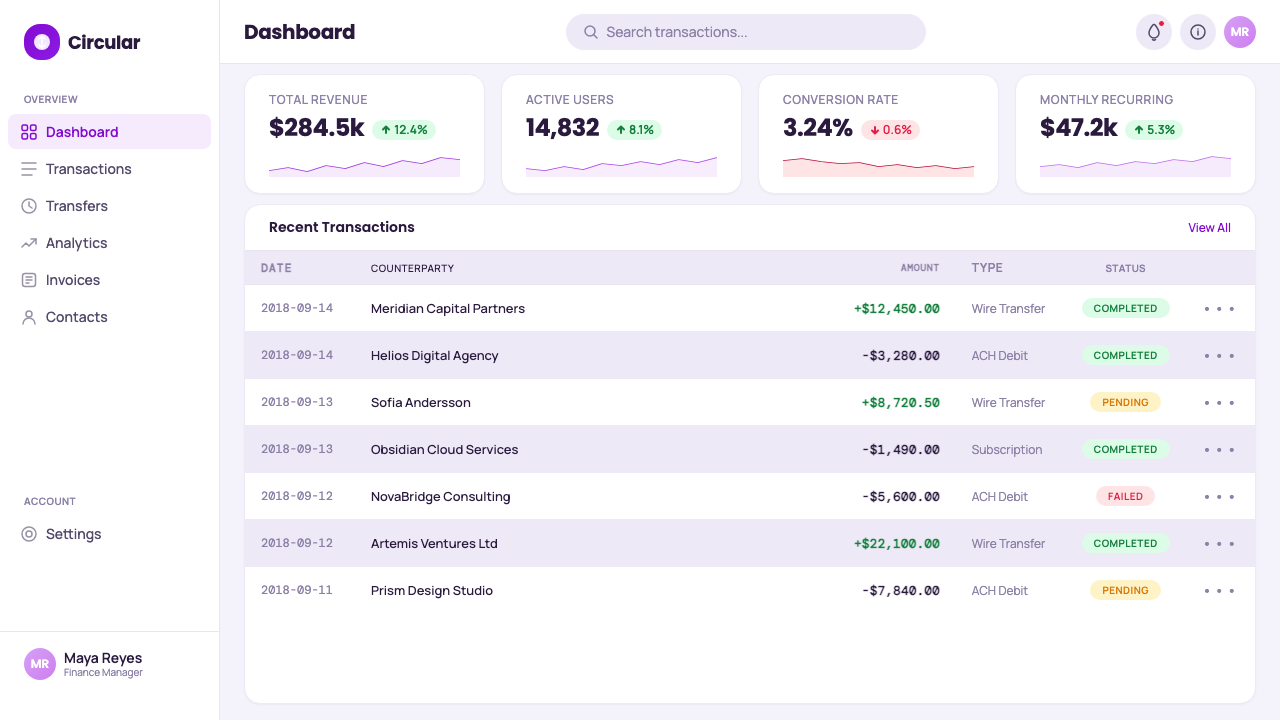Sort by the Amount column header
Image resolution: width=1280 pixels, height=720 pixels.
[920, 268]
